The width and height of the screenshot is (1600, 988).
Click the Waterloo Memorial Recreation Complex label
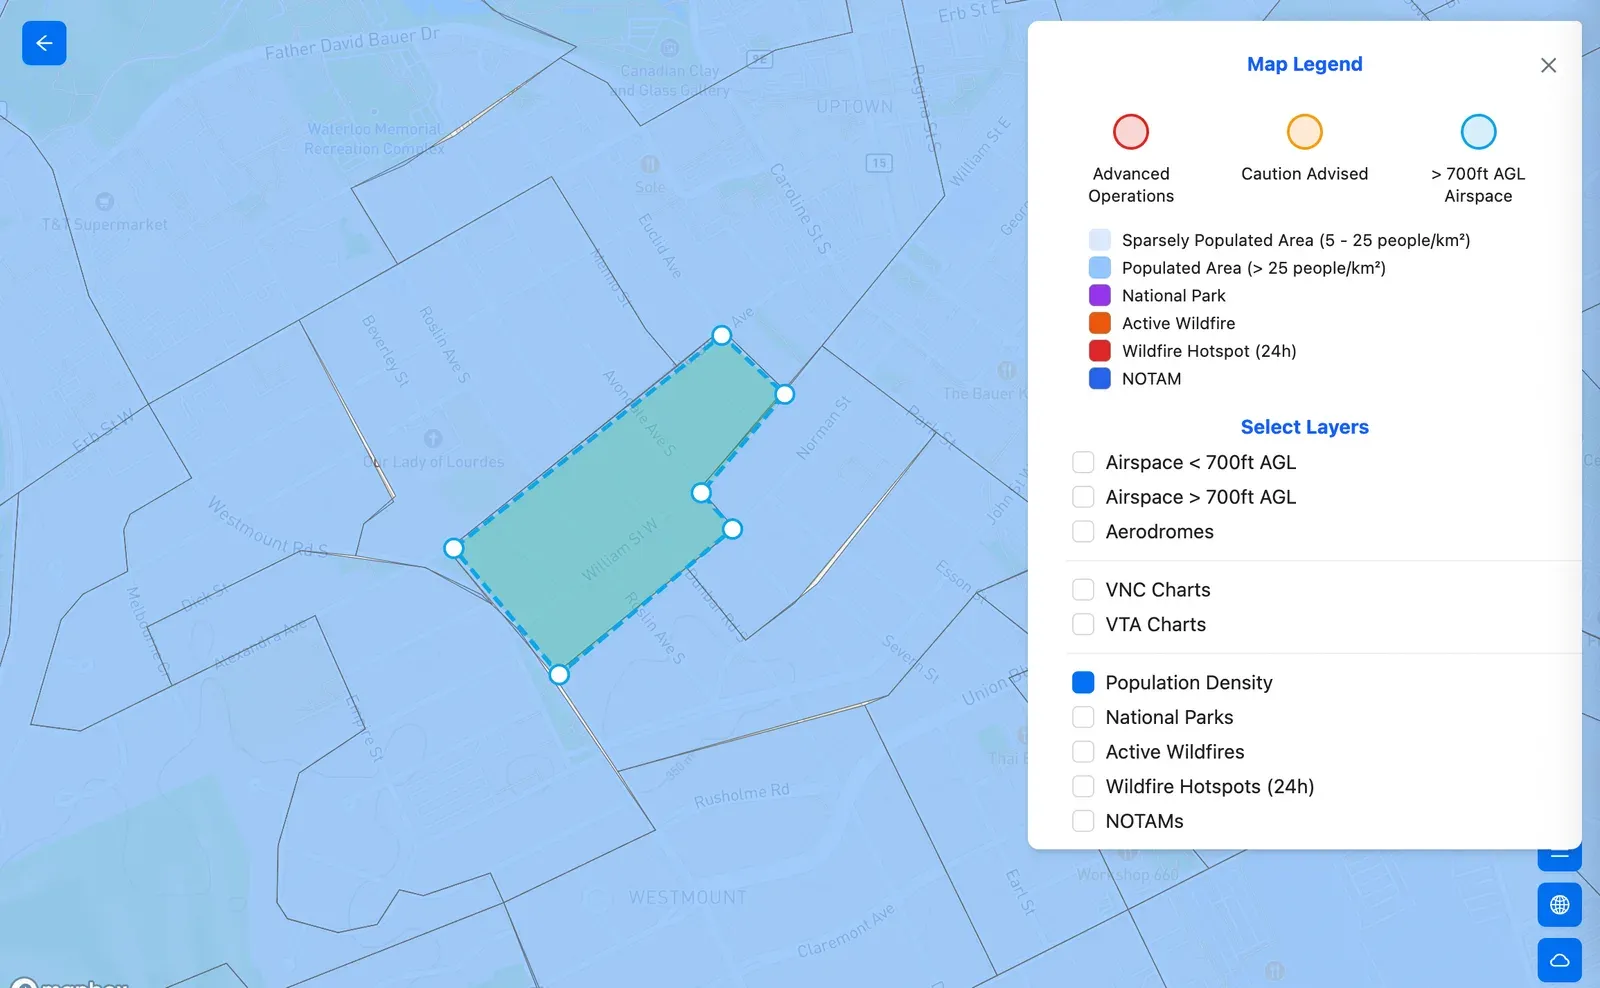pyautogui.click(x=375, y=139)
